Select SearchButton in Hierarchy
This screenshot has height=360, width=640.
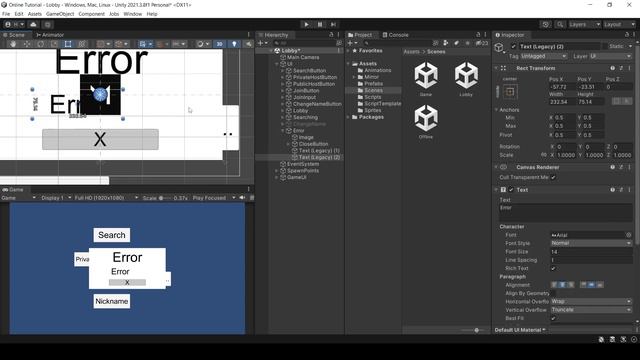click(309, 71)
